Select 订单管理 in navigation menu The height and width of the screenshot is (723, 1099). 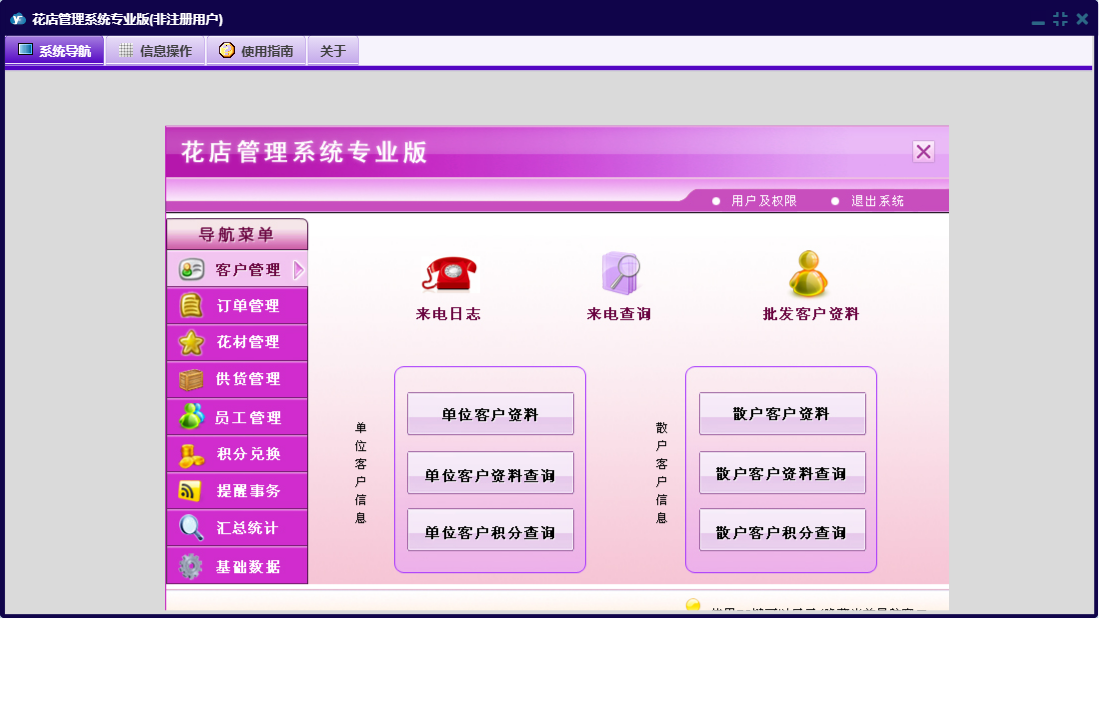click(237, 305)
